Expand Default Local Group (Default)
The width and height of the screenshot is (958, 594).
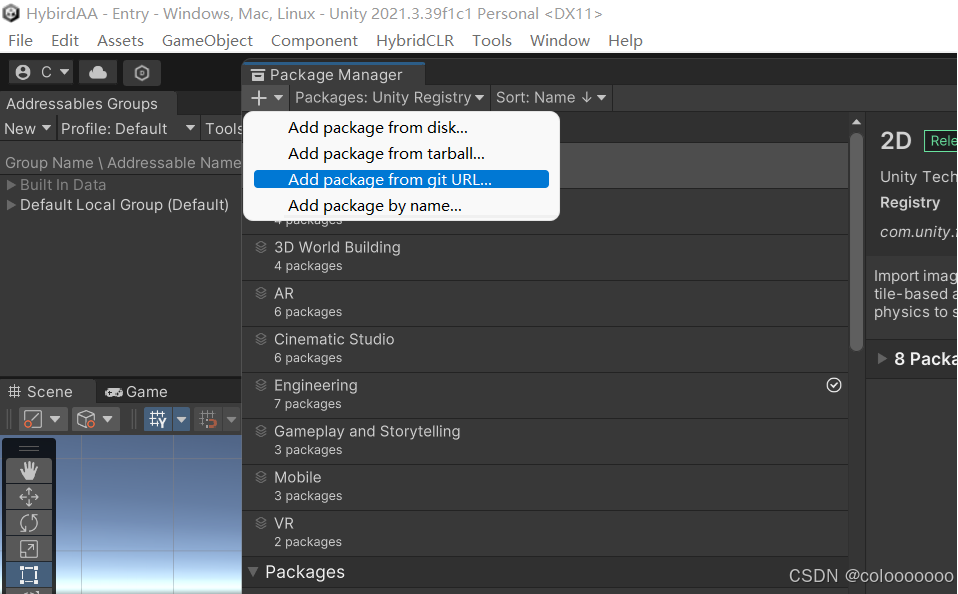[x=11, y=205]
